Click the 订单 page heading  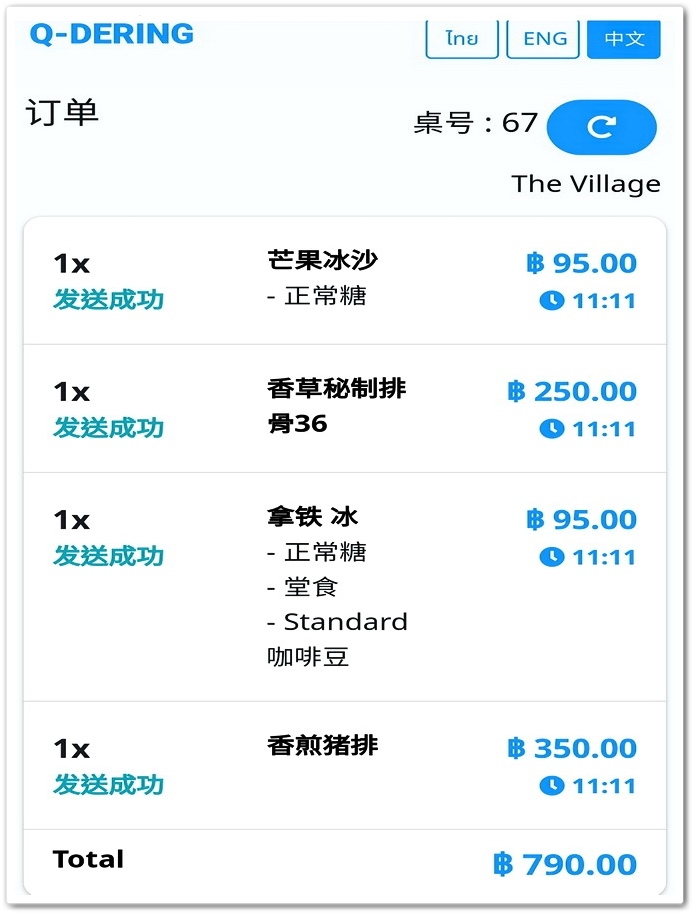click(x=62, y=112)
